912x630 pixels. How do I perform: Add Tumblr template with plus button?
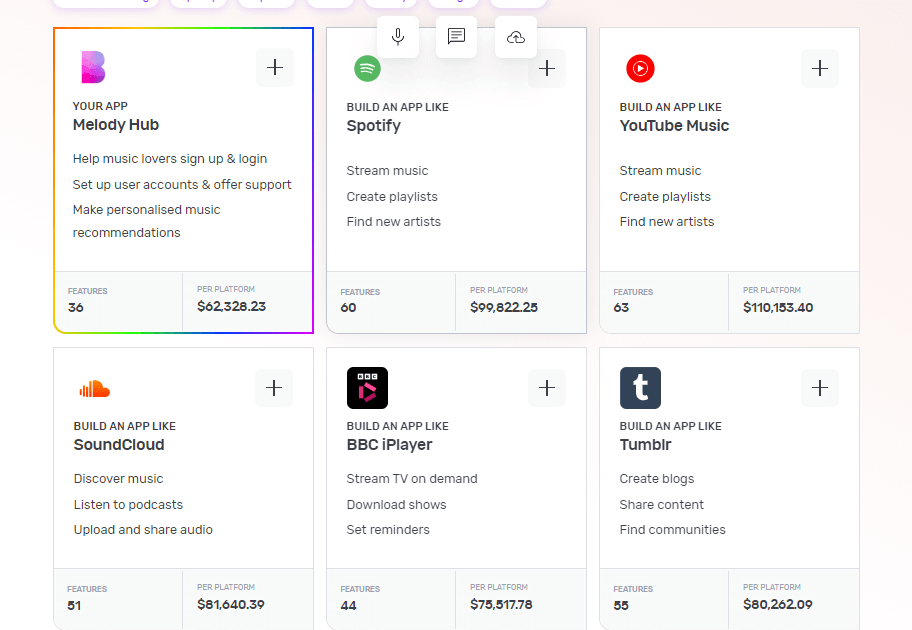click(820, 388)
